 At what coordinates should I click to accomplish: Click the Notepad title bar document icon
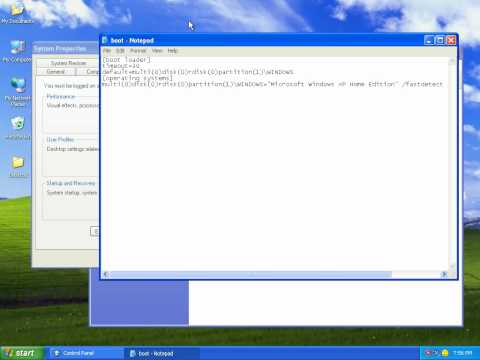point(105,40)
